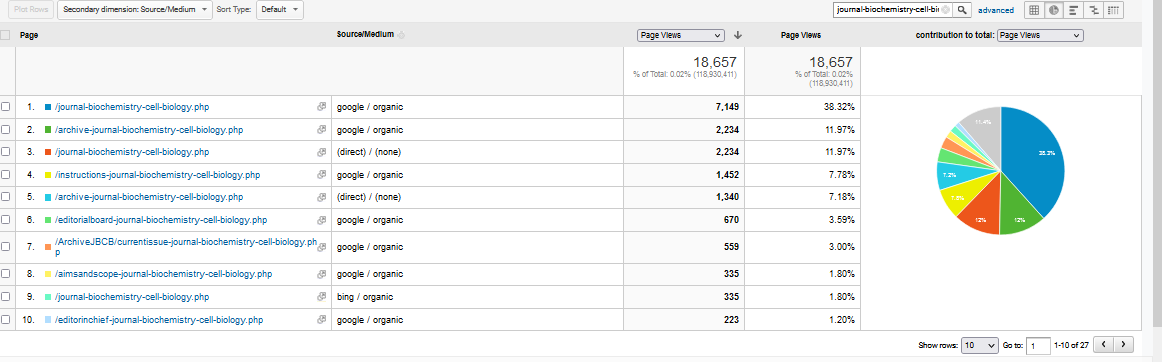Toggle the select-all rows checkbox in header
Image resolution: width=1162 pixels, height=362 pixels.
click(6, 35)
